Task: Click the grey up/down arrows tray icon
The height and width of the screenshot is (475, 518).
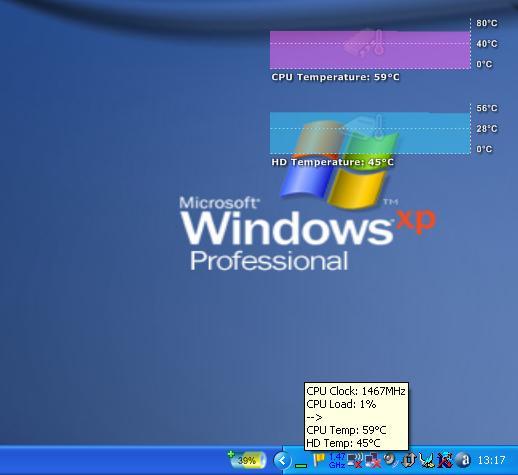Action: [409, 460]
